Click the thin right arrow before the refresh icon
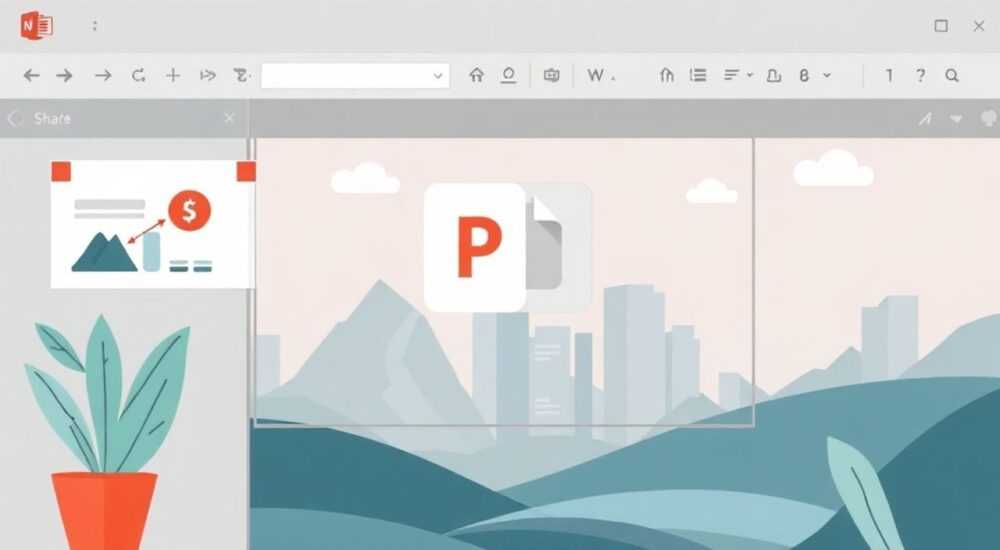Image resolution: width=1000 pixels, height=550 pixels. point(103,76)
